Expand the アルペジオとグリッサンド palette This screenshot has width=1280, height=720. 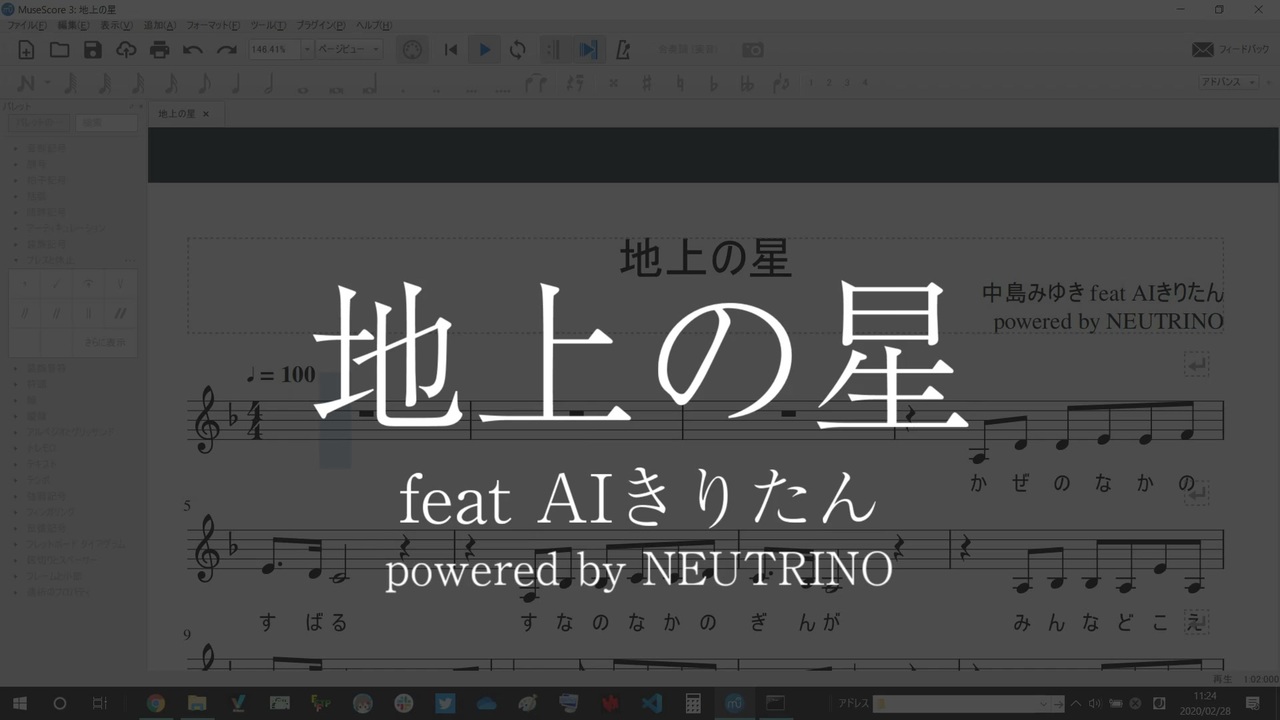point(70,432)
